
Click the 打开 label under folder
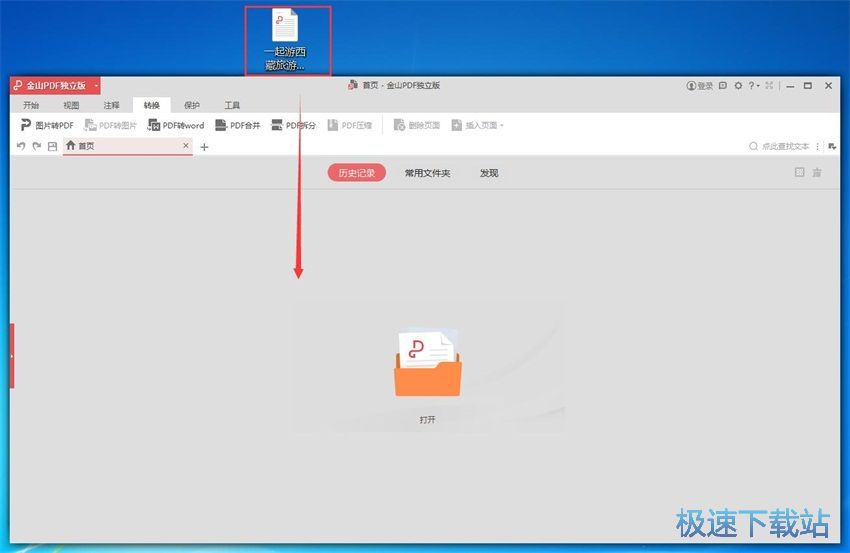coord(427,420)
